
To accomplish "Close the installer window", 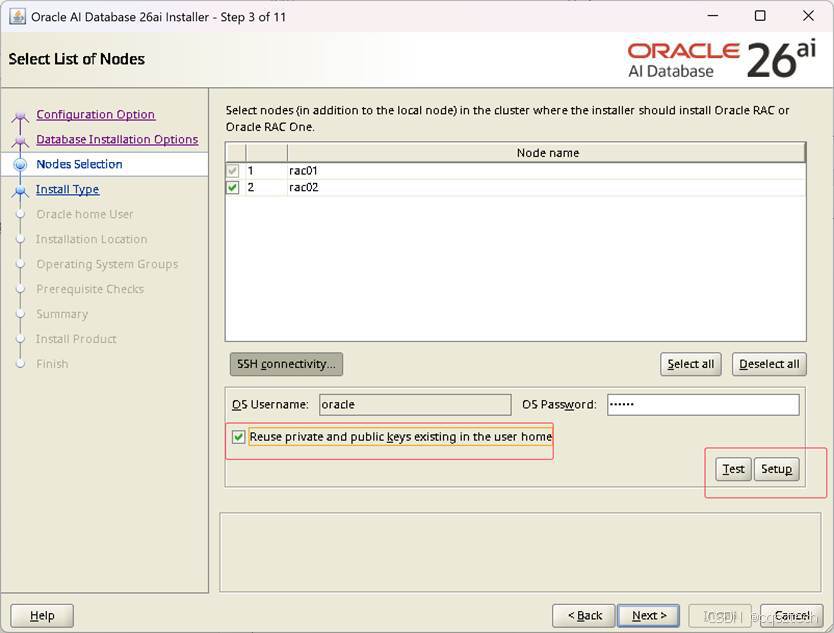I will (808, 16).
